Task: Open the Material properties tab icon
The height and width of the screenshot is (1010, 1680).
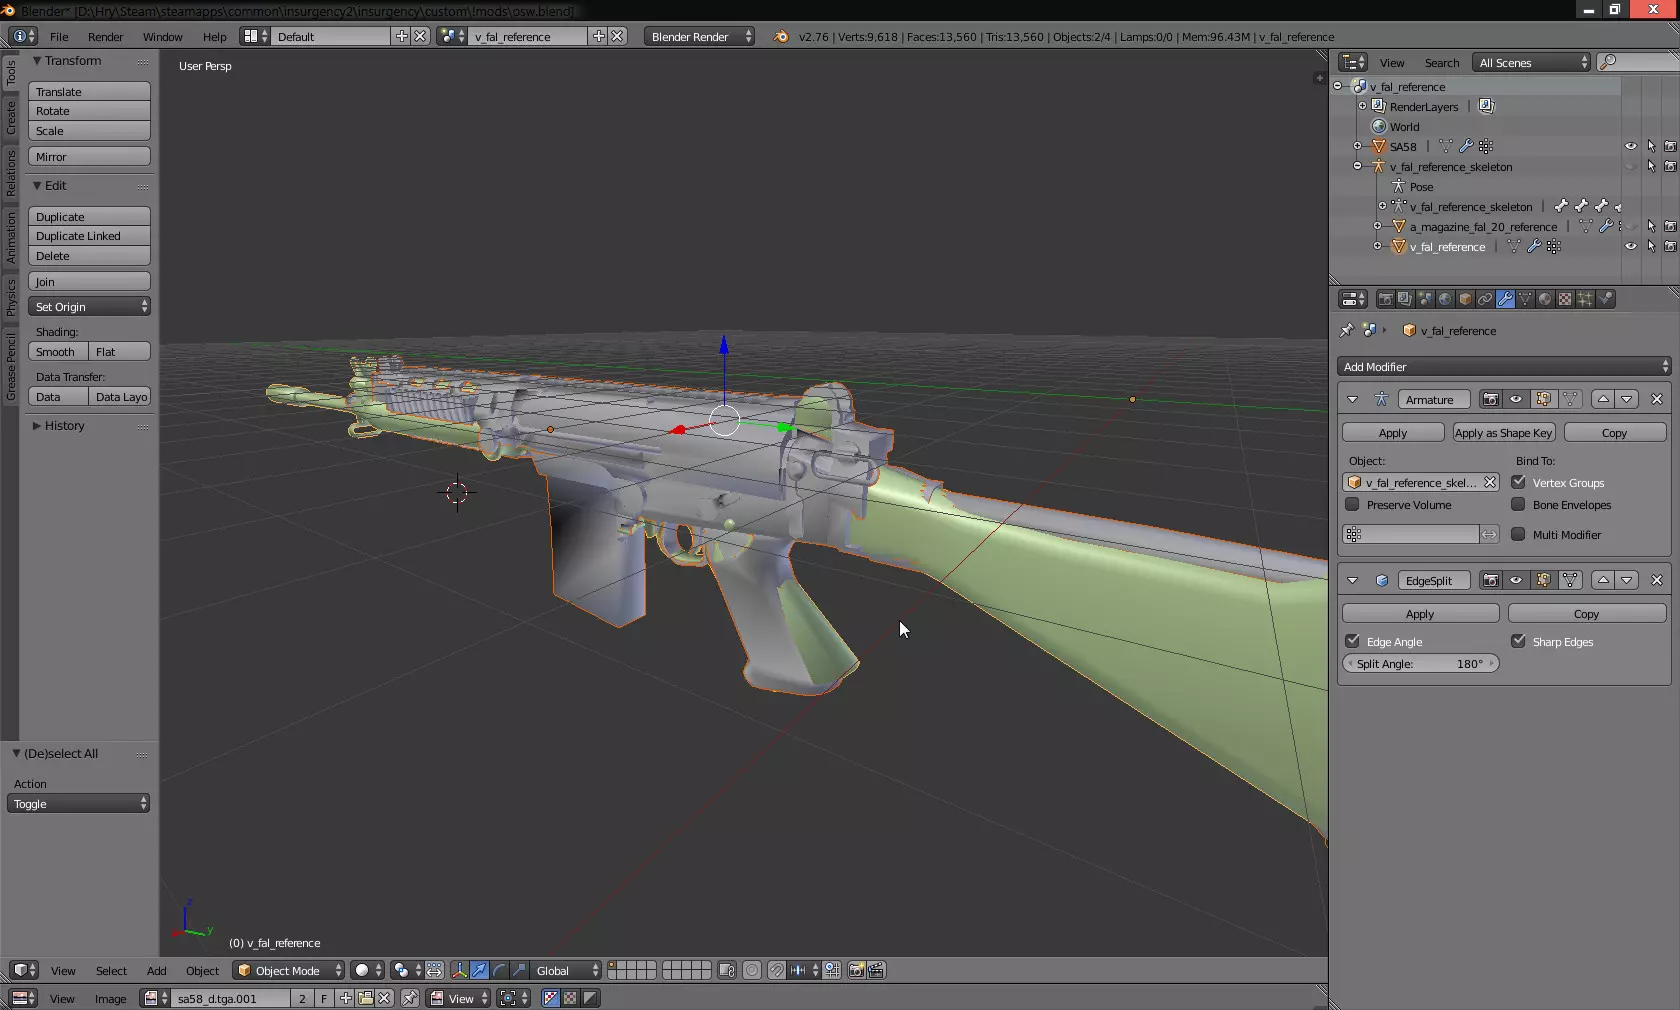Action: [1545, 299]
